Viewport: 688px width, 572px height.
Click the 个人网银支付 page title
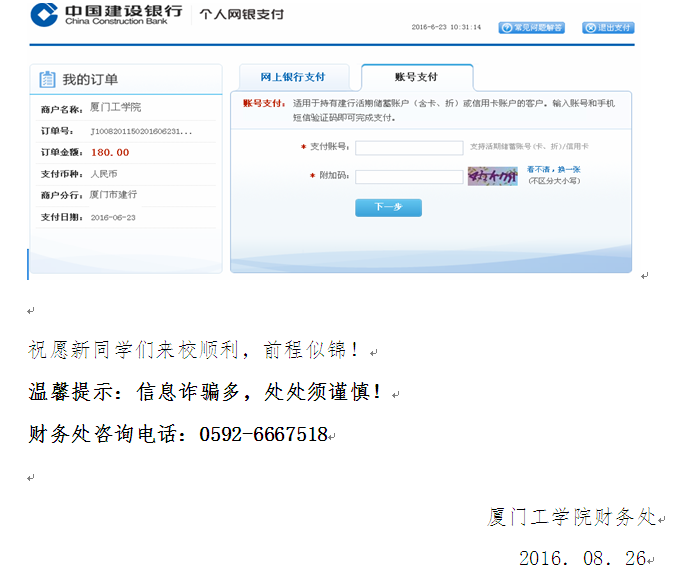coord(241,15)
